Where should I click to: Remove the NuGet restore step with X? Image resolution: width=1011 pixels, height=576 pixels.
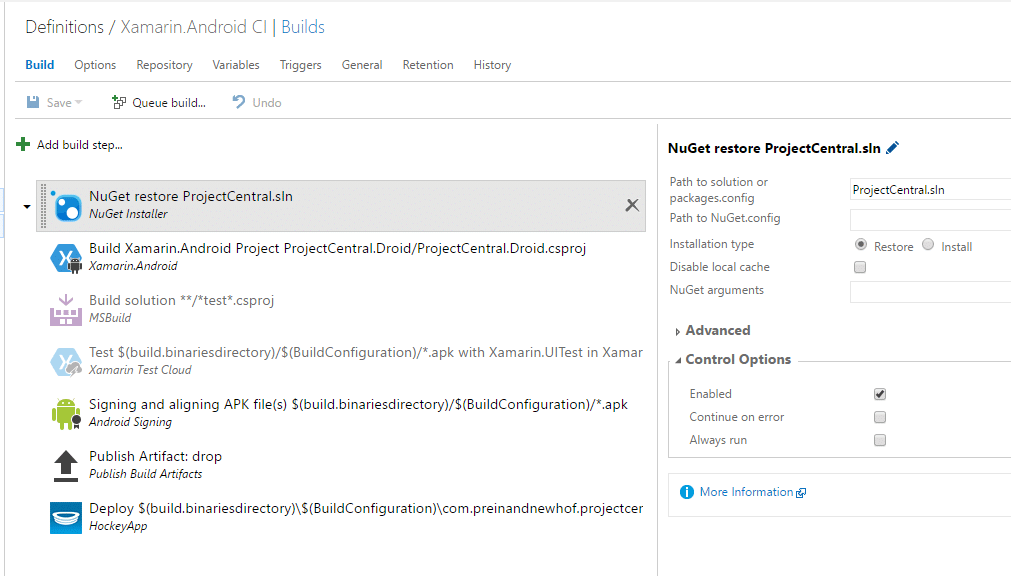(632, 205)
